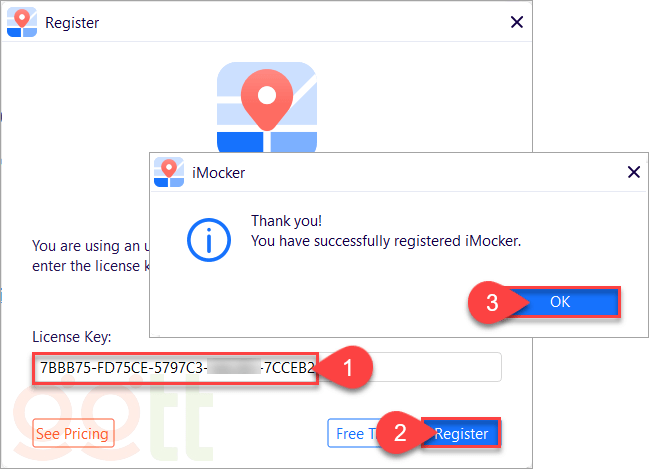
Task: Click the blue information icon
Action: coord(208,240)
